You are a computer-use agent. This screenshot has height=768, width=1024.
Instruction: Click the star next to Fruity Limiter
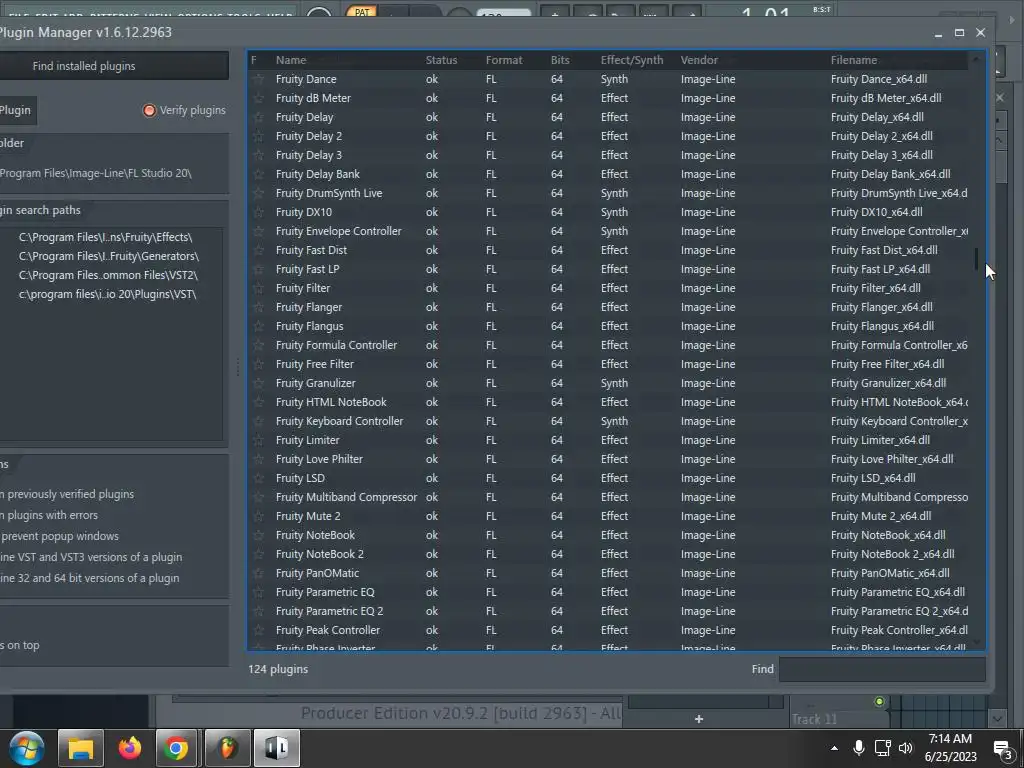click(x=259, y=440)
